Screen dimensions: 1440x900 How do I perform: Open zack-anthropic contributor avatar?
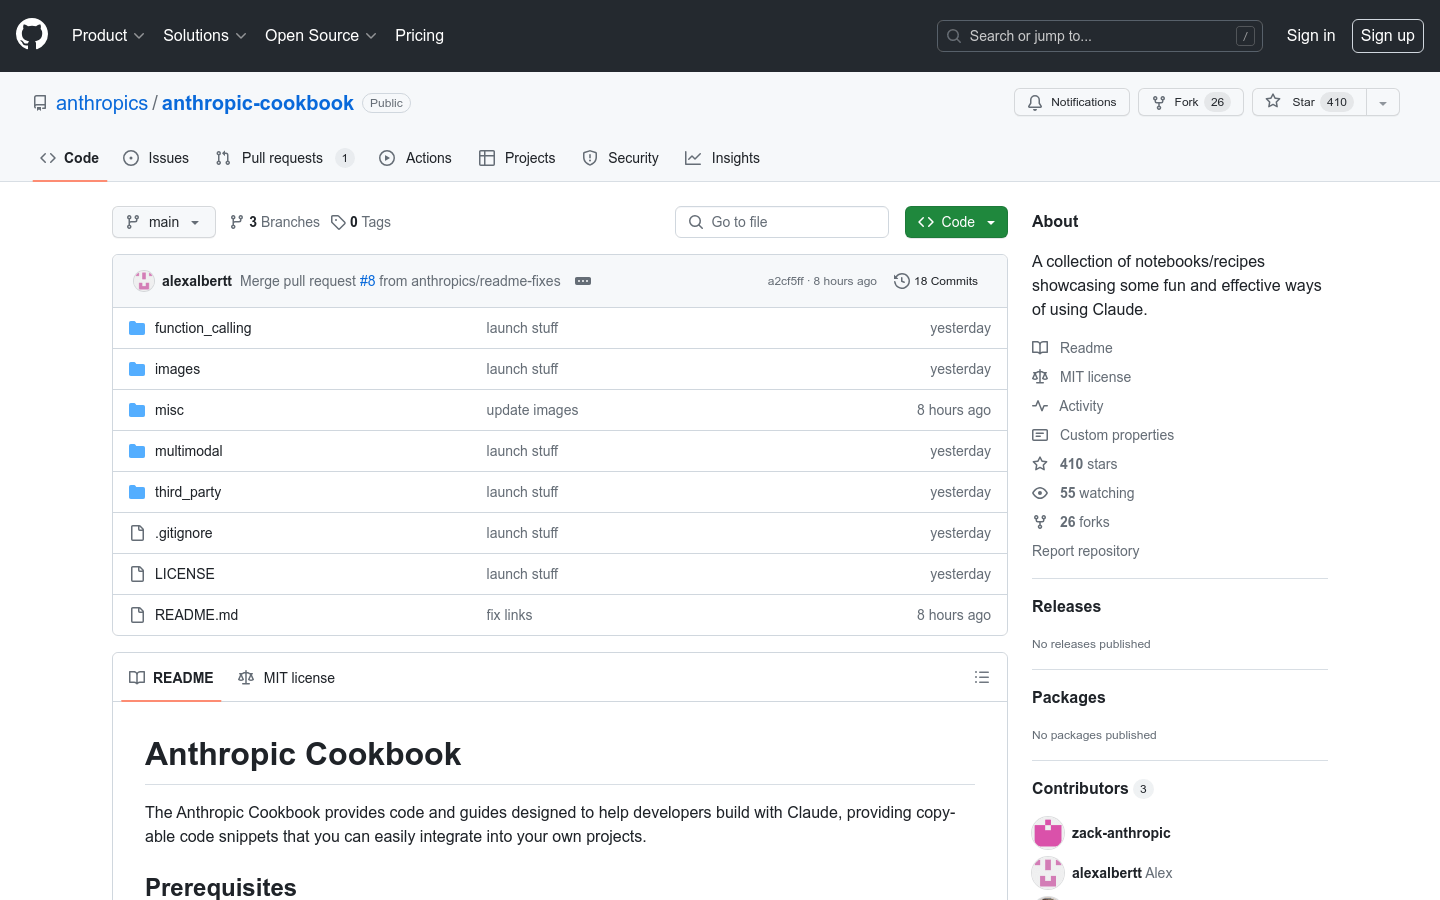(x=1047, y=832)
